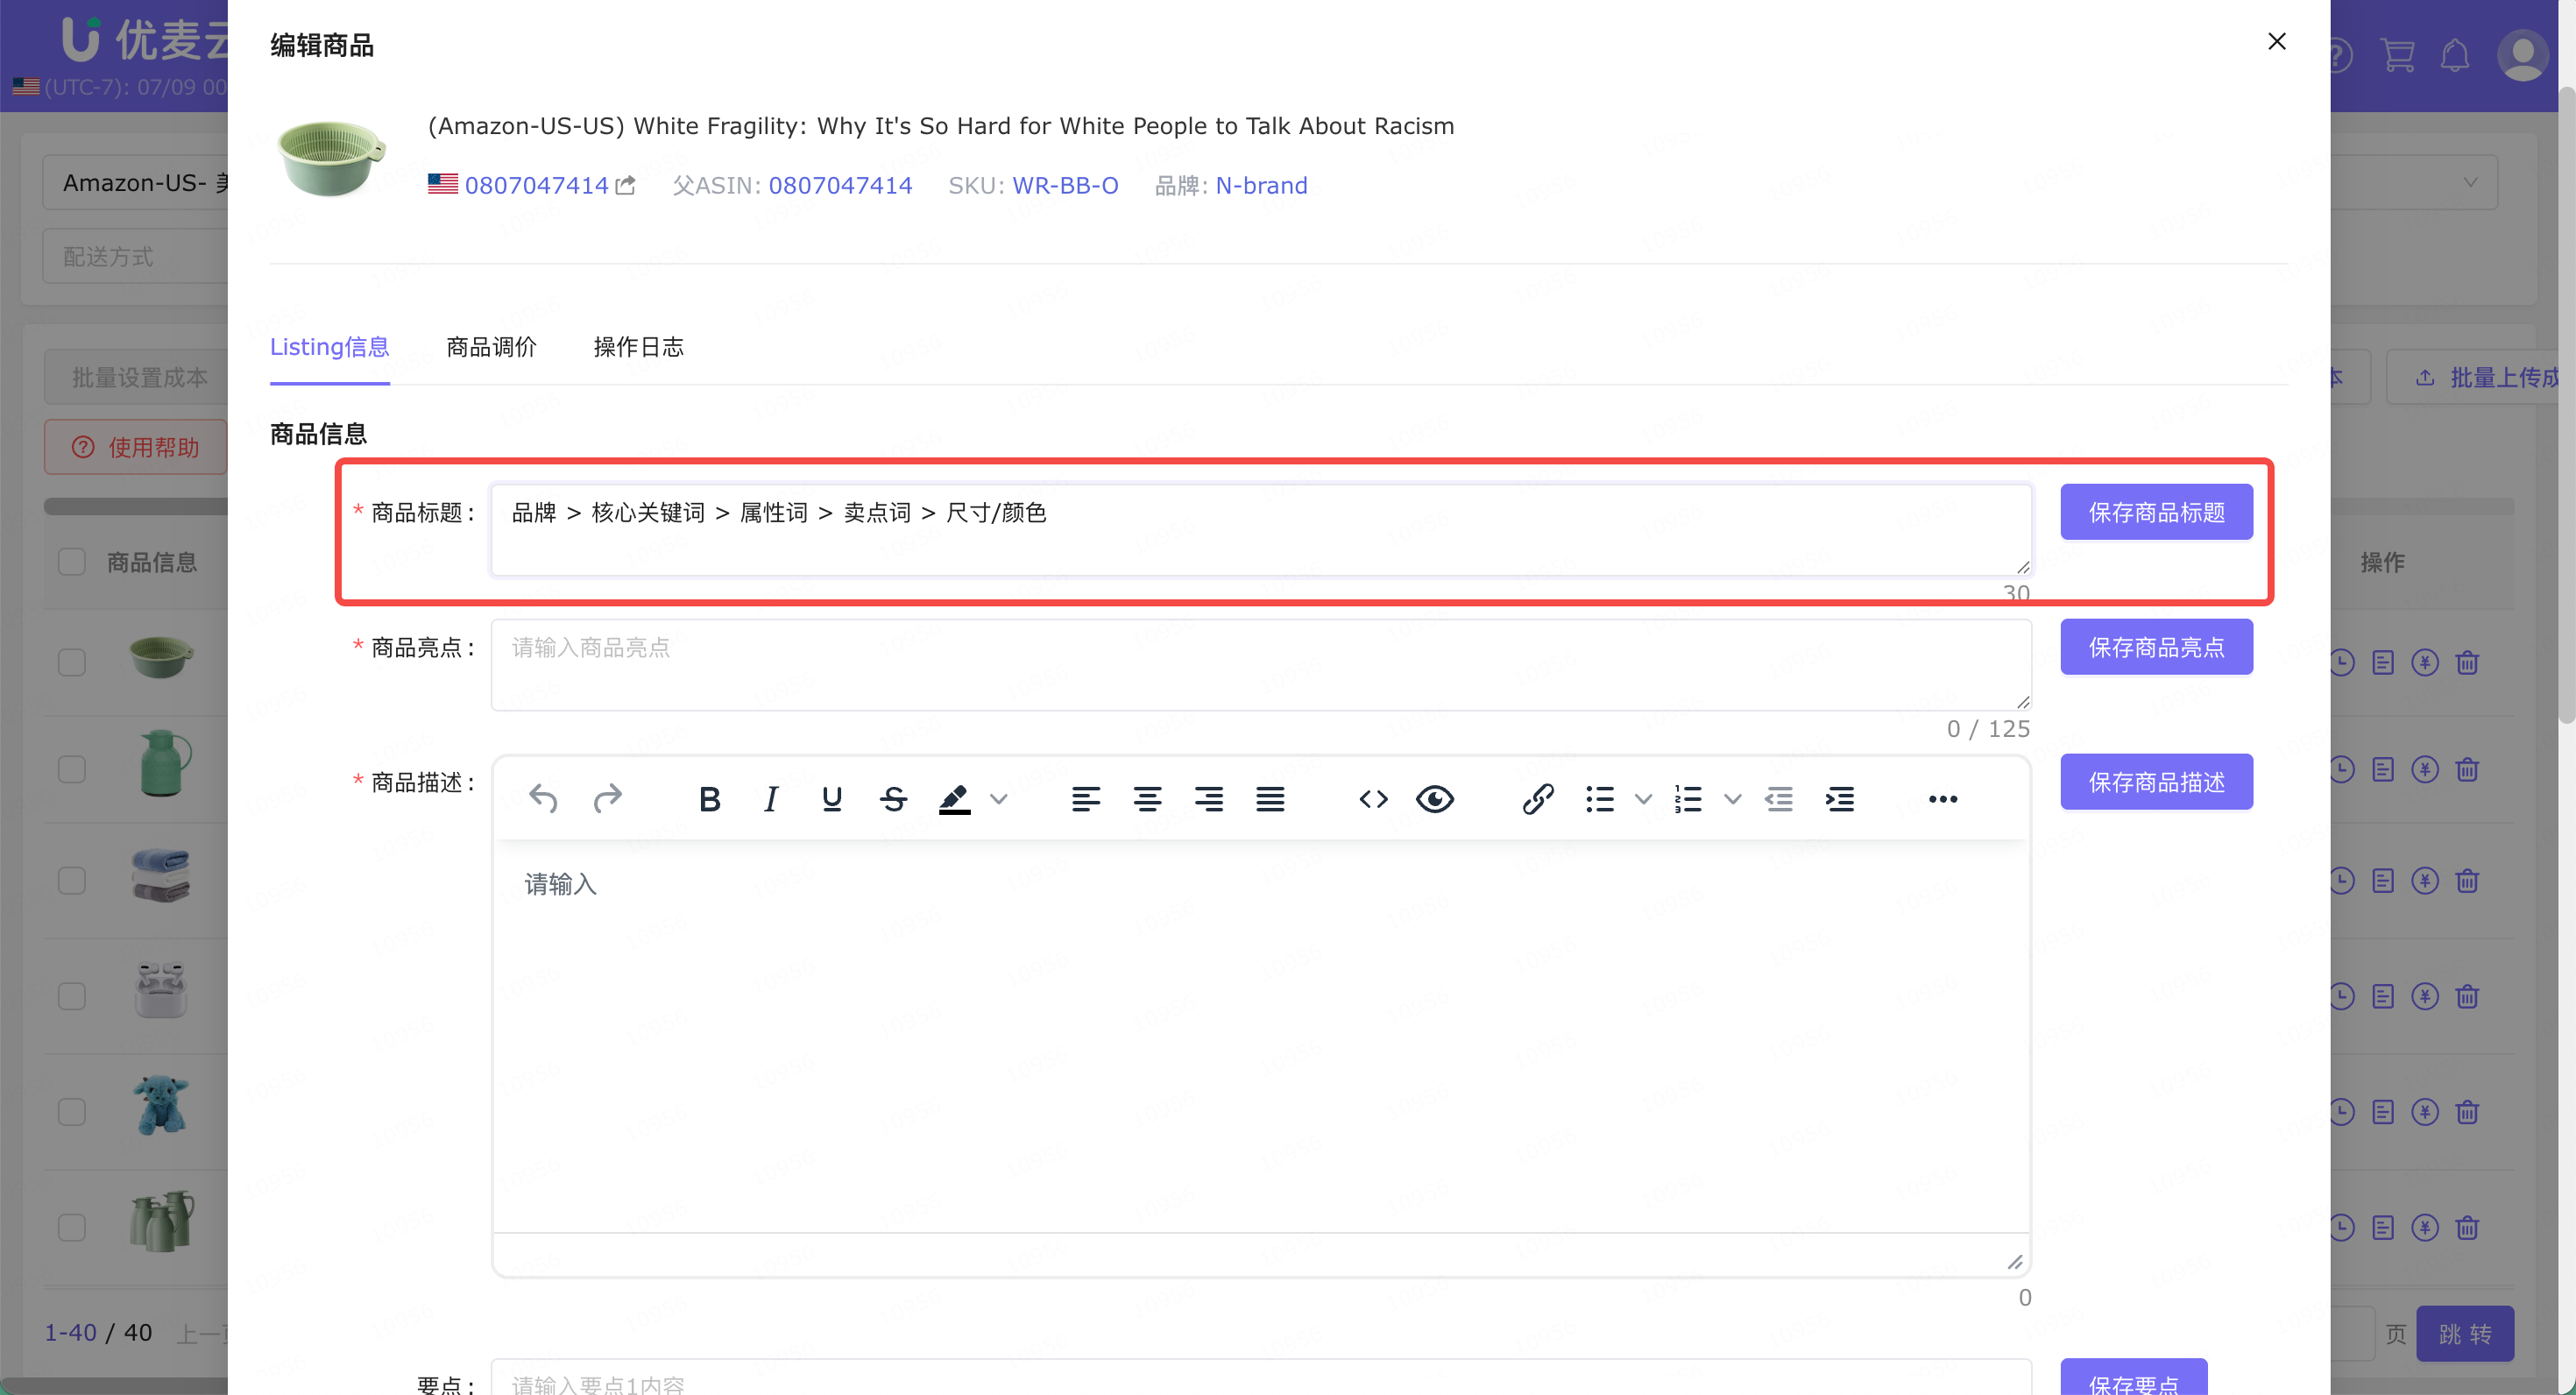Open the notifications bell
This screenshot has width=2576, height=1395.
coord(2455,55)
